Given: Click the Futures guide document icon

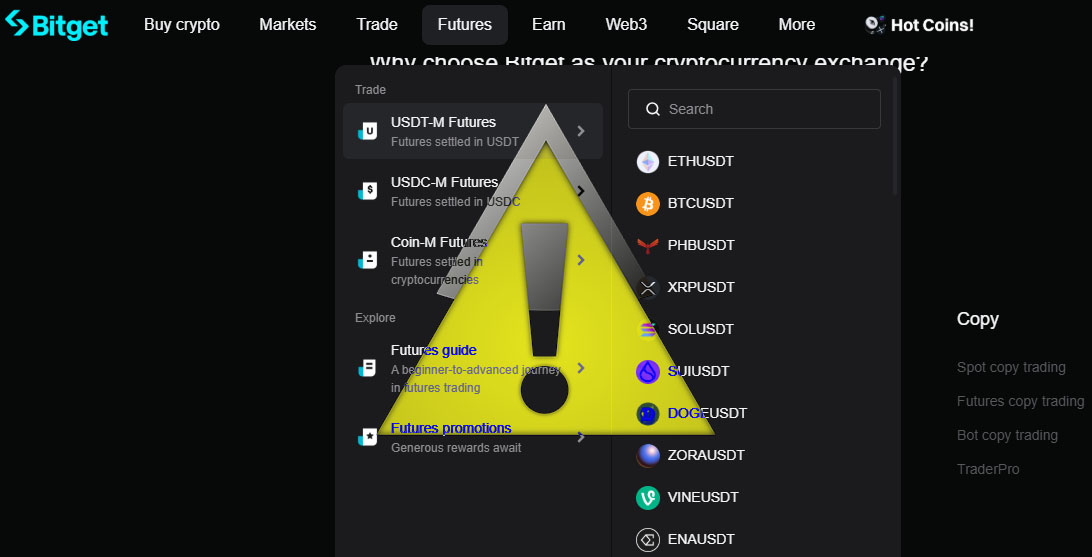Looking at the screenshot, I should (367, 368).
